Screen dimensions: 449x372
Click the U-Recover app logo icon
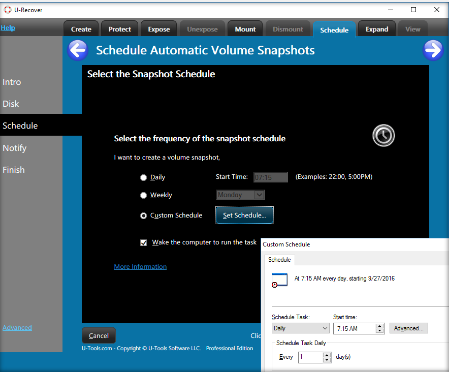[7, 10]
